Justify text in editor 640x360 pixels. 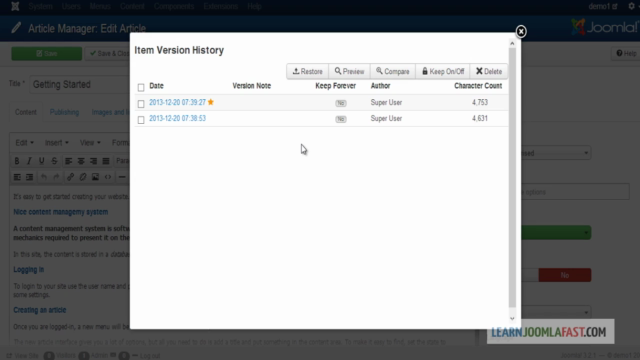106,161
